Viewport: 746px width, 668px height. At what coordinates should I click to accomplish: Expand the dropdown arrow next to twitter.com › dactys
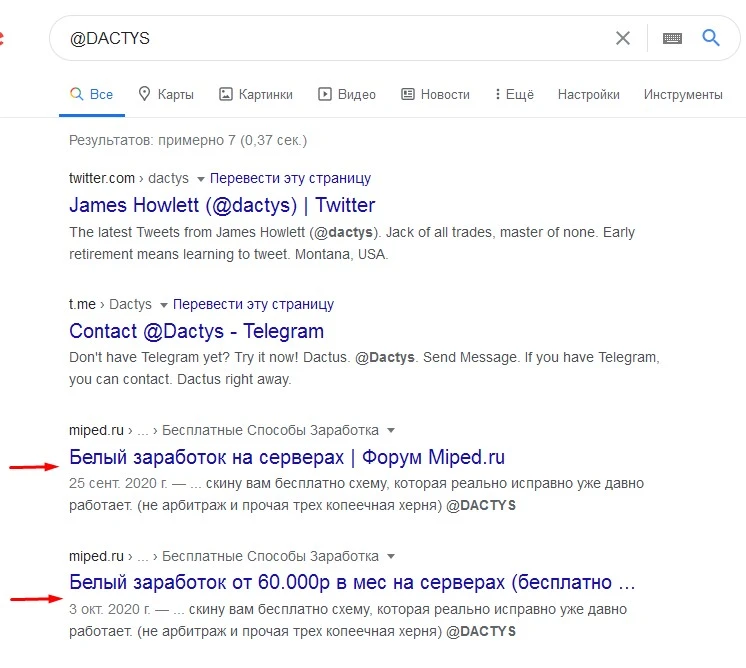pyautogui.click(x=201, y=179)
